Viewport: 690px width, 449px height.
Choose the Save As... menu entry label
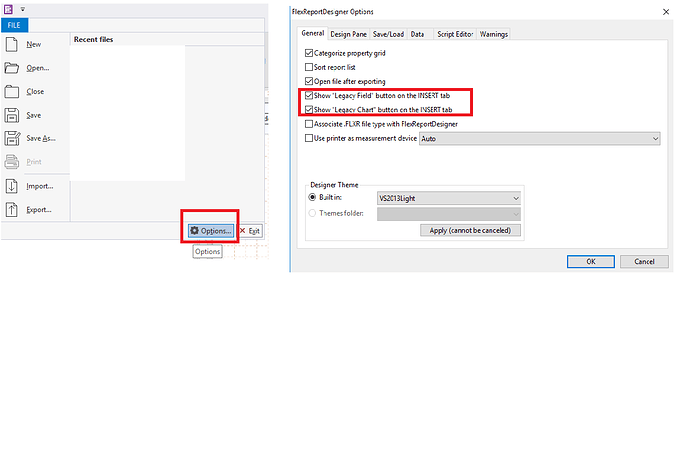40,138
